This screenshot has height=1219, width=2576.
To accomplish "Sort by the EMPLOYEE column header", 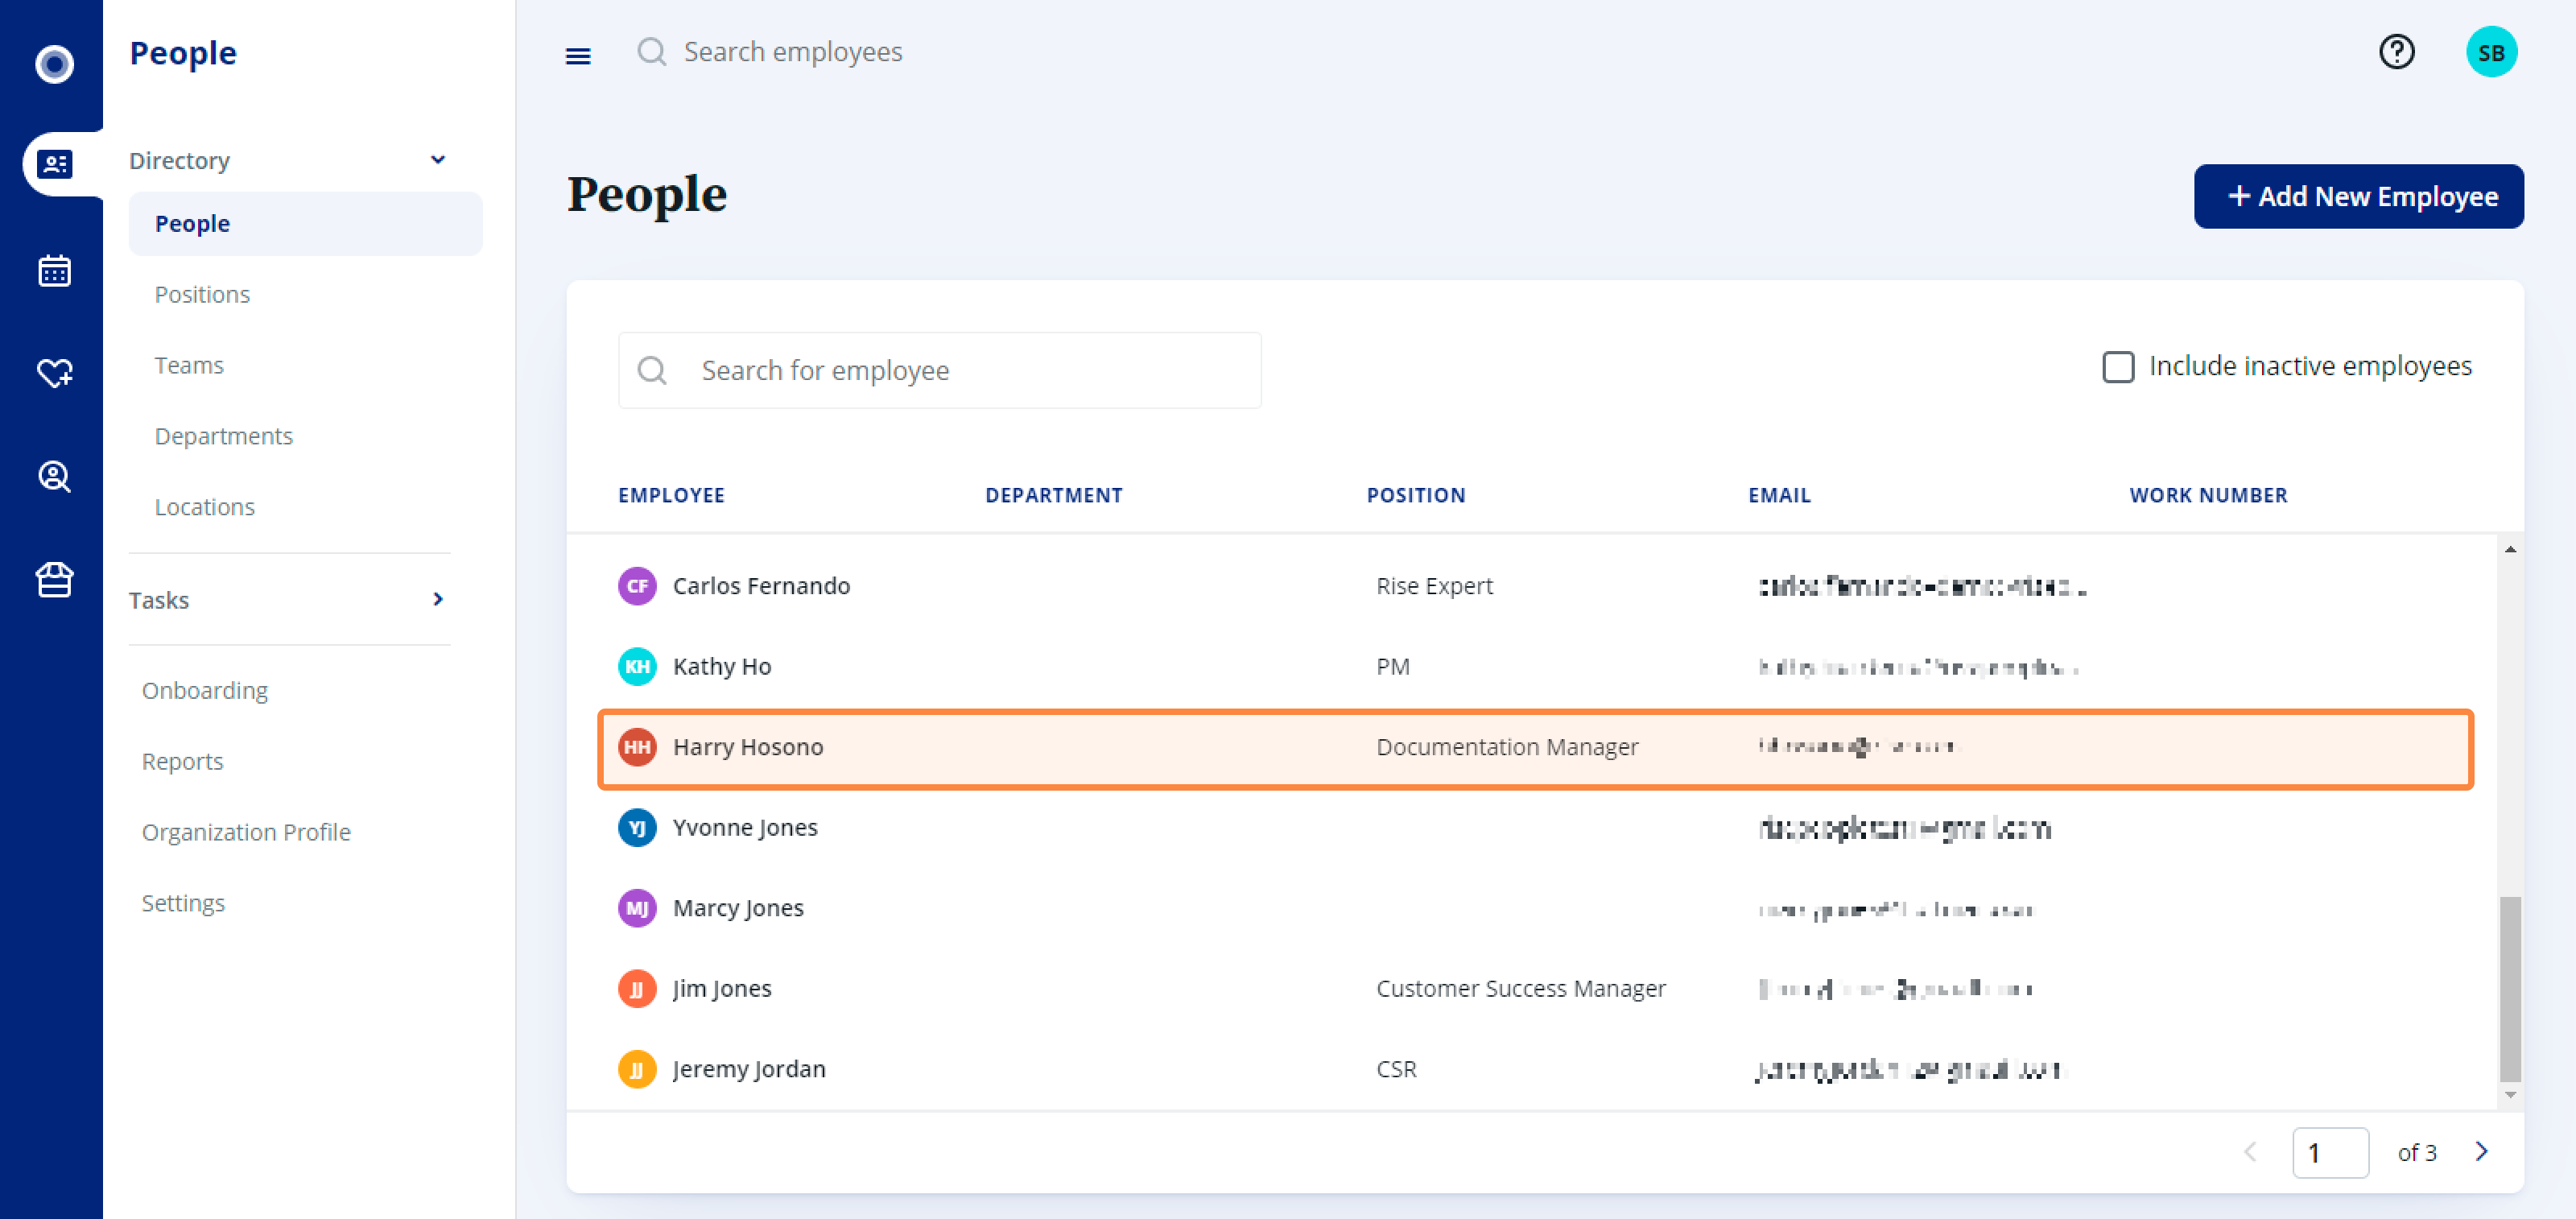I will pos(671,495).
